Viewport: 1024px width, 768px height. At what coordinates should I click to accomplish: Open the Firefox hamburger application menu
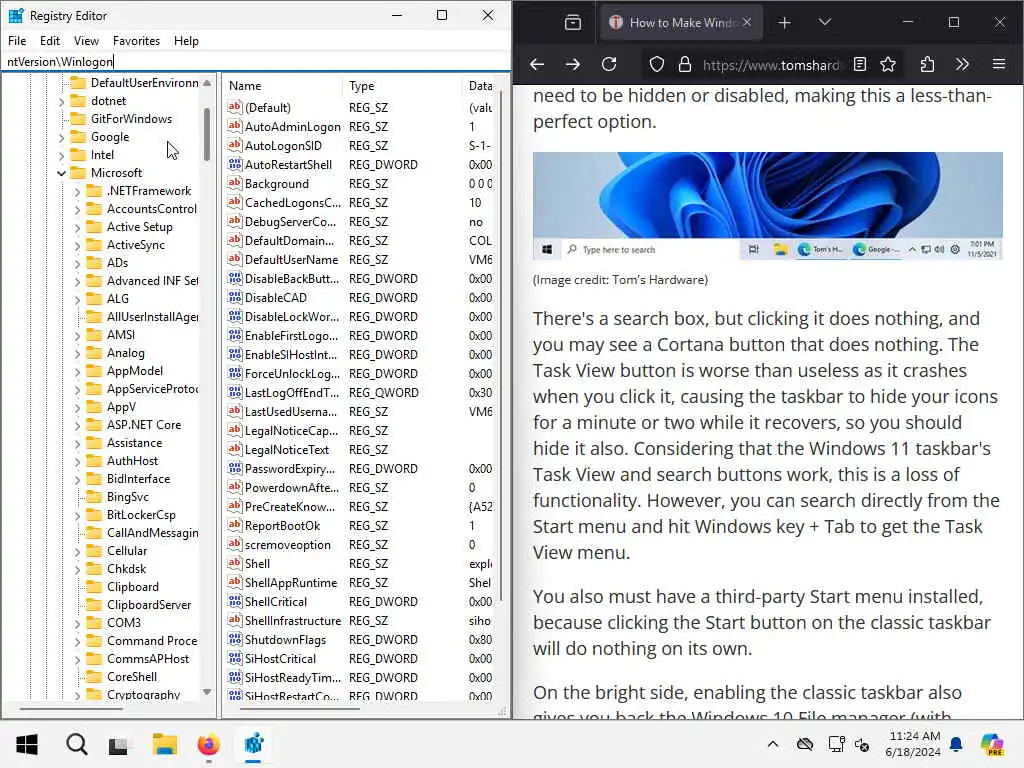(x=999, y=64)
